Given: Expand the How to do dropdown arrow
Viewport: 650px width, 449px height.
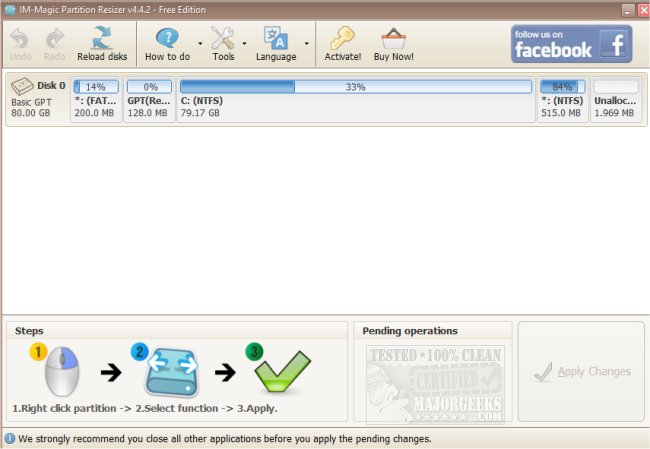Looking at the screenshot, I should [x=200, y=44].
